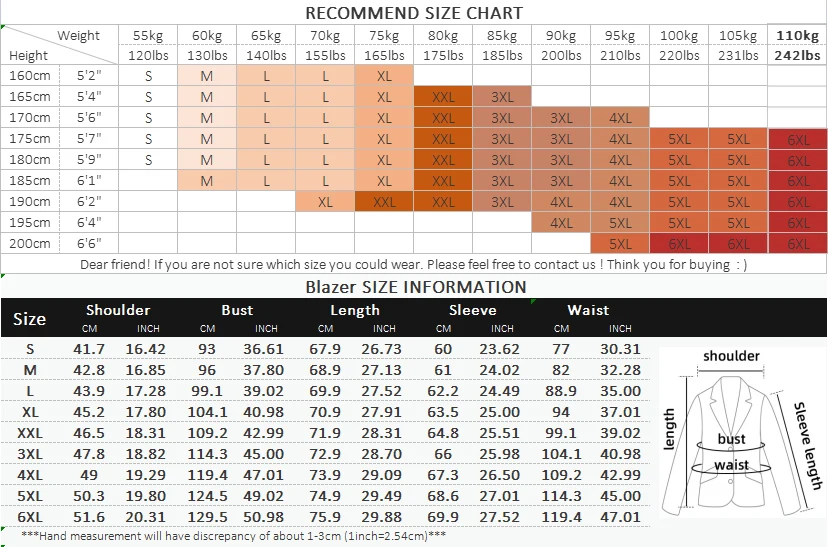Image resolution: width=828 pixels, height=547 pixels.
Task: Click the Blazer SIZE INFORMATION heading
Action: point(414,287)
